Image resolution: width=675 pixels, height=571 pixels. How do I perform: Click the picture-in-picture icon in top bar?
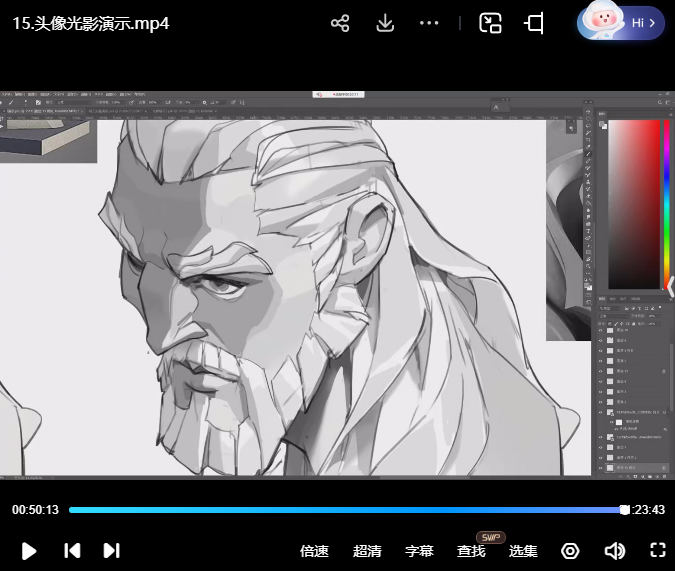(490, 23)
